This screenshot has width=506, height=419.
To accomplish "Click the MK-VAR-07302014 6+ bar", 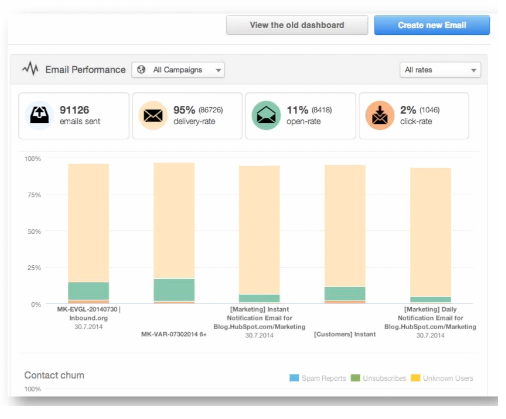I will click(174, 233).
